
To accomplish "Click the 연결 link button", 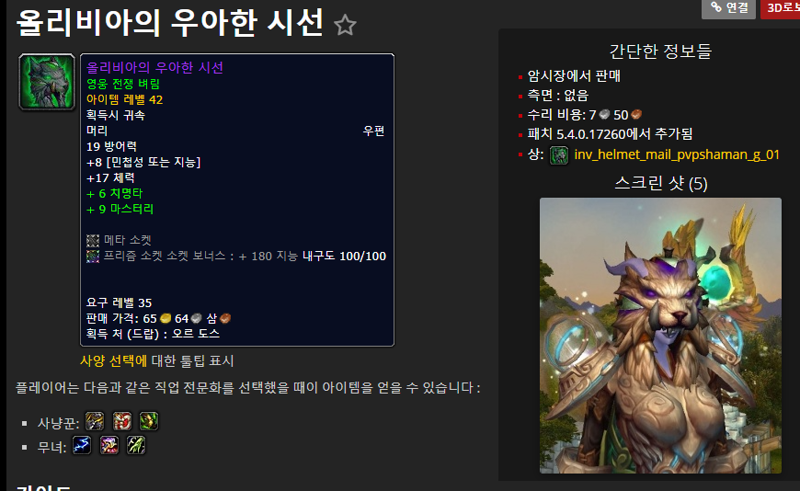I will [729, 8].
